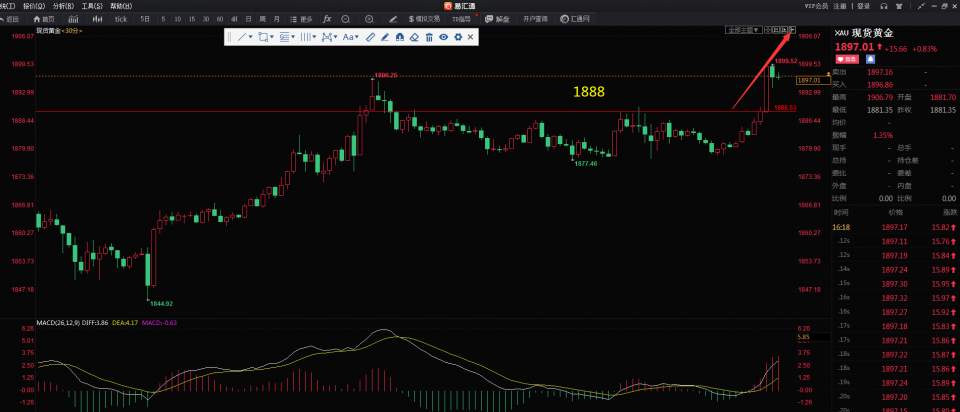Open the 汇通网 website link
Screen dimensions: 960x412
[576, 19]
